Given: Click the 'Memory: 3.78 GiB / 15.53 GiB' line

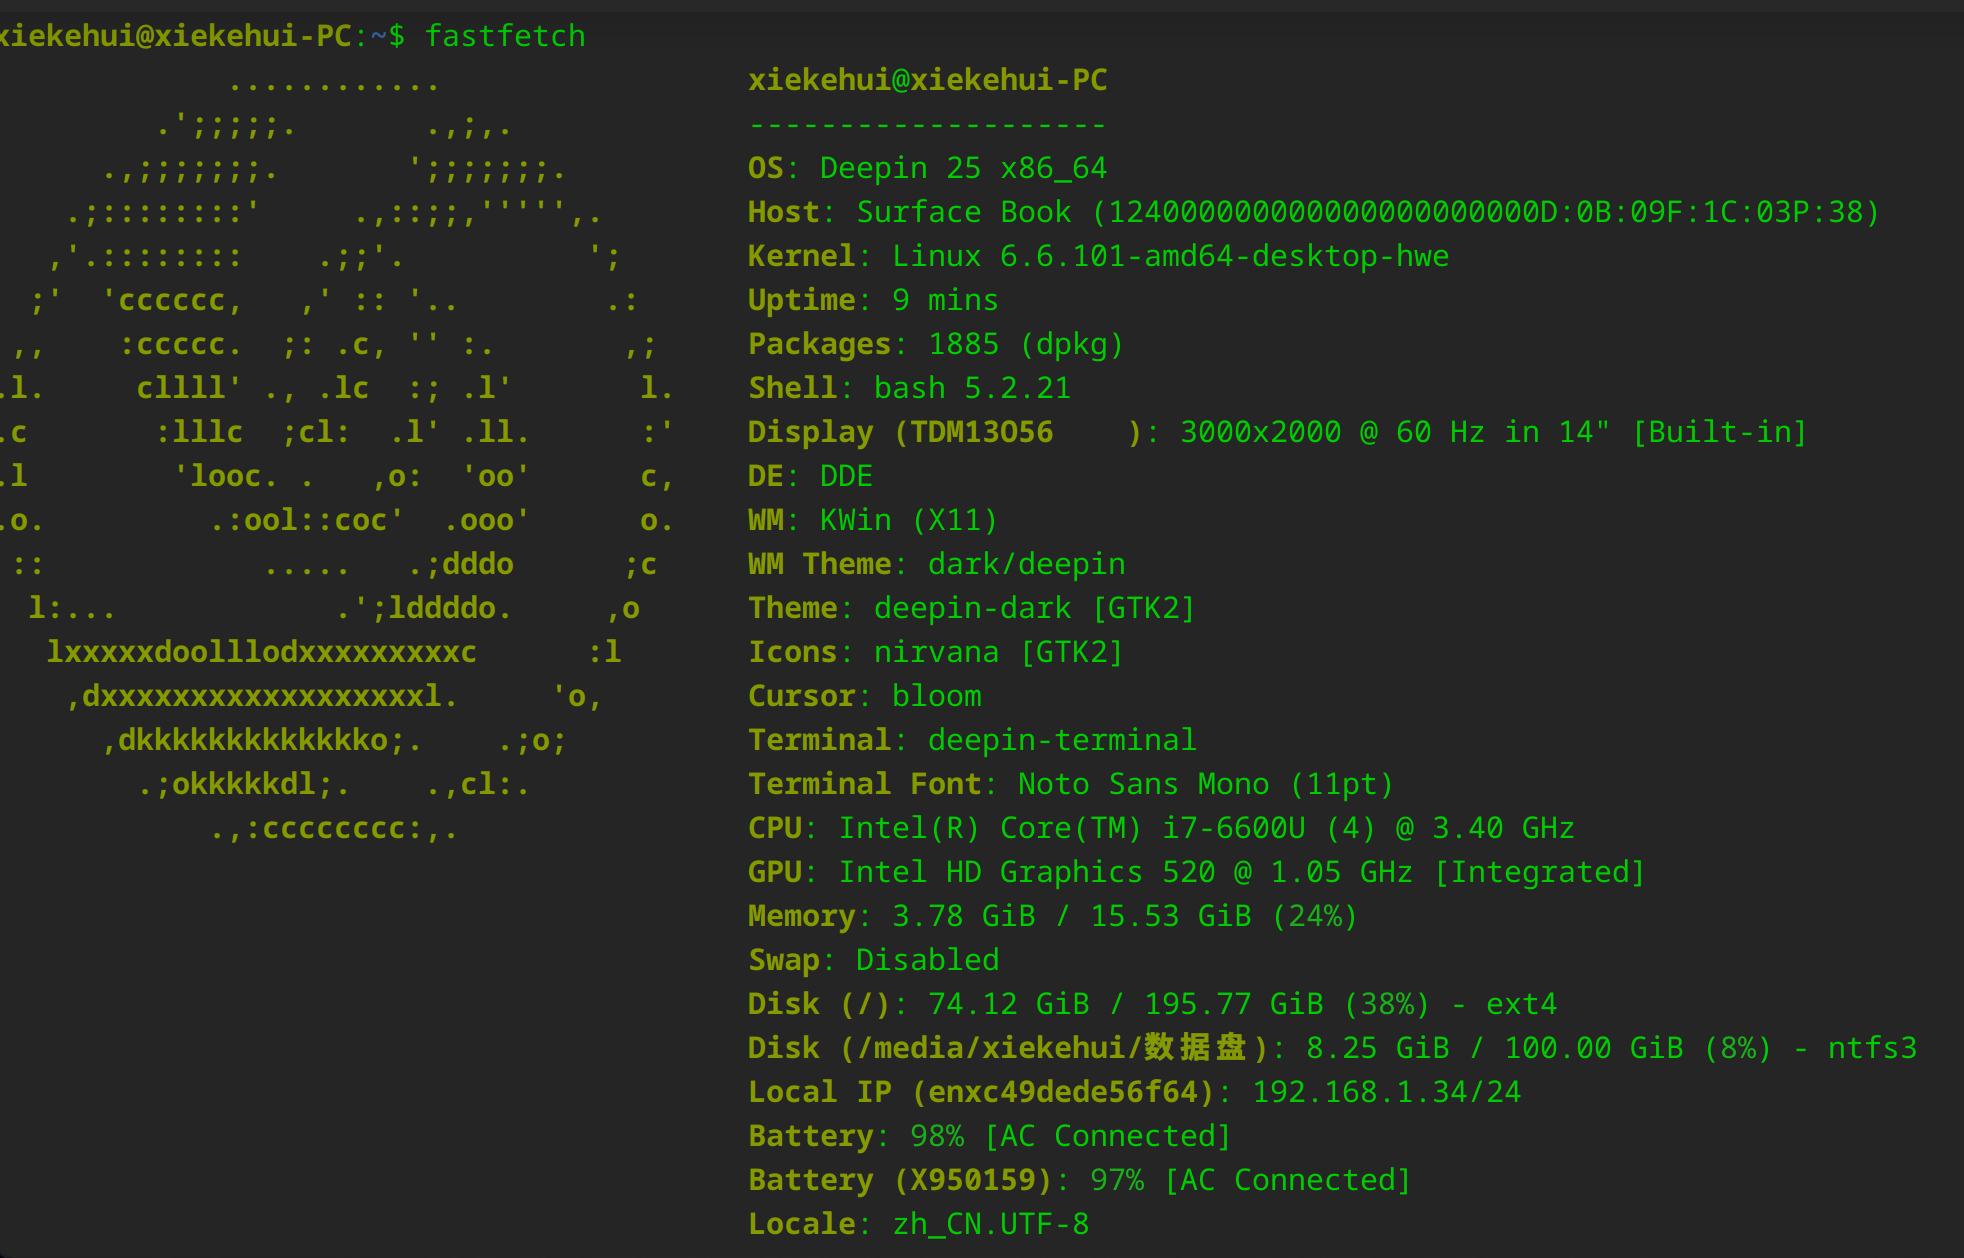Looking at the screenshot, I should tap(1053, 916).
